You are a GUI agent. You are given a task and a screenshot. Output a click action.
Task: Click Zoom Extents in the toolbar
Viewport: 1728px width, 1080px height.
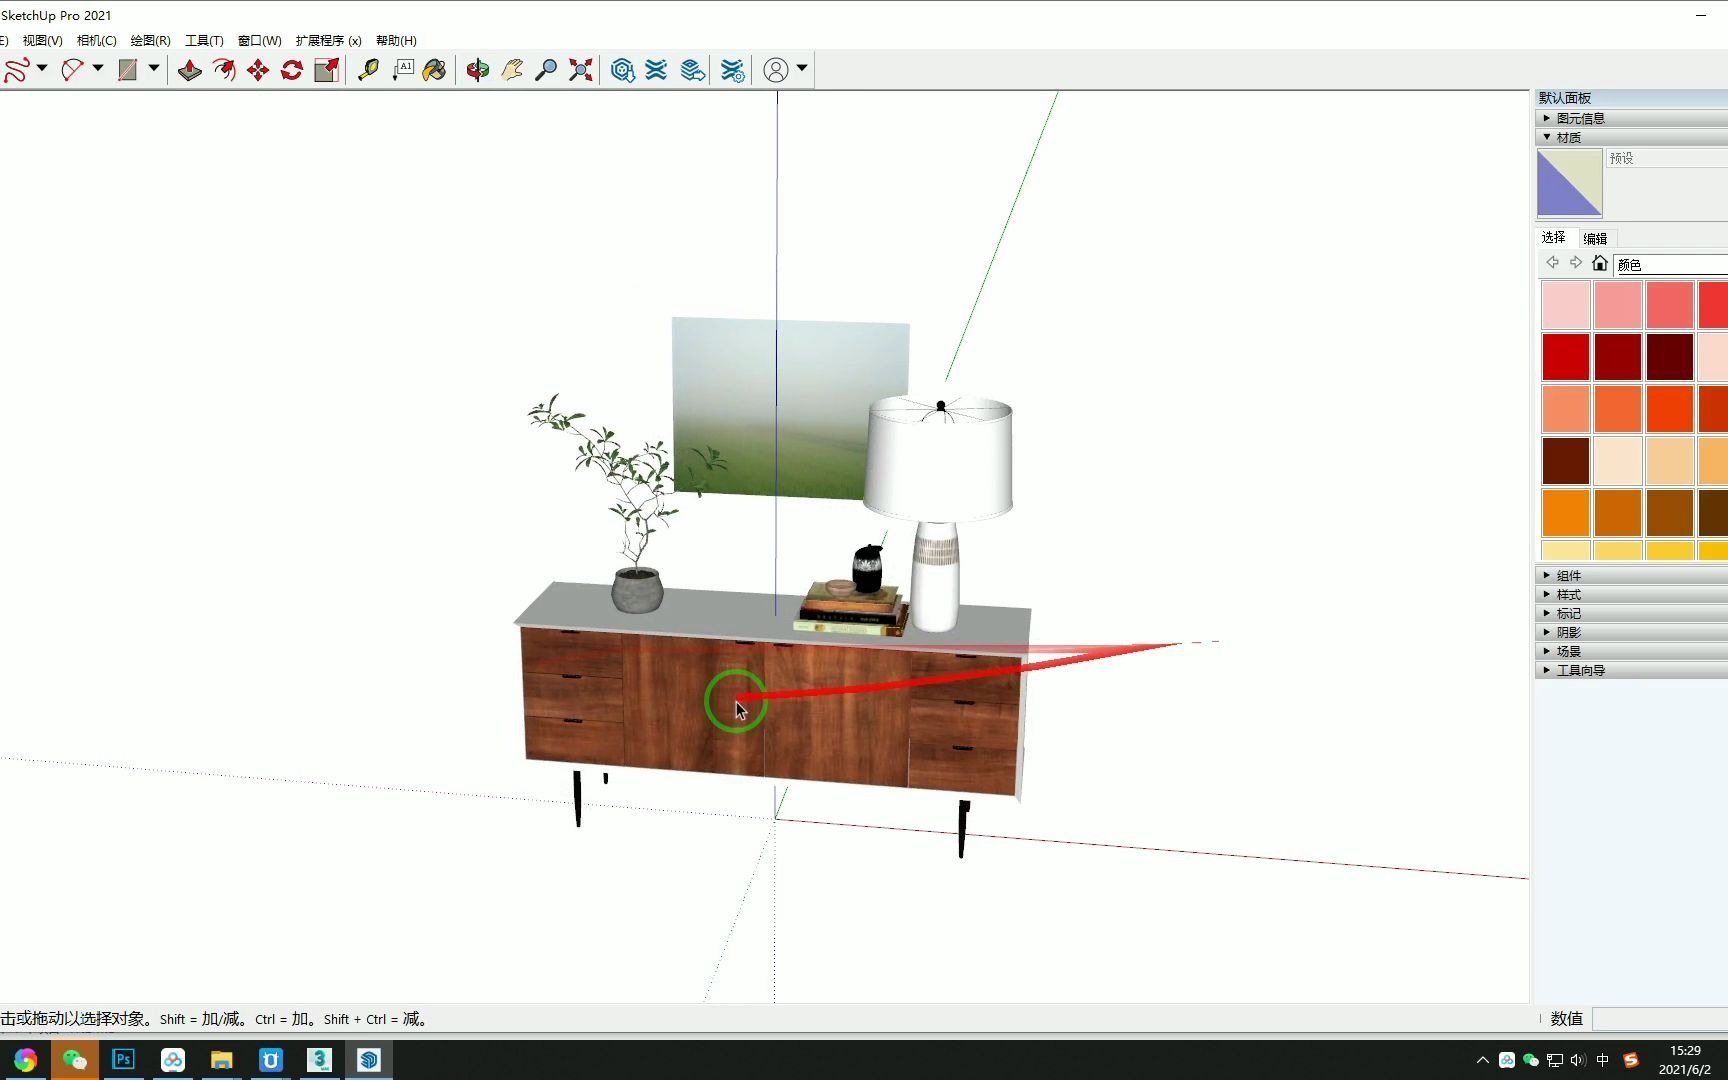tap(580, 70)
